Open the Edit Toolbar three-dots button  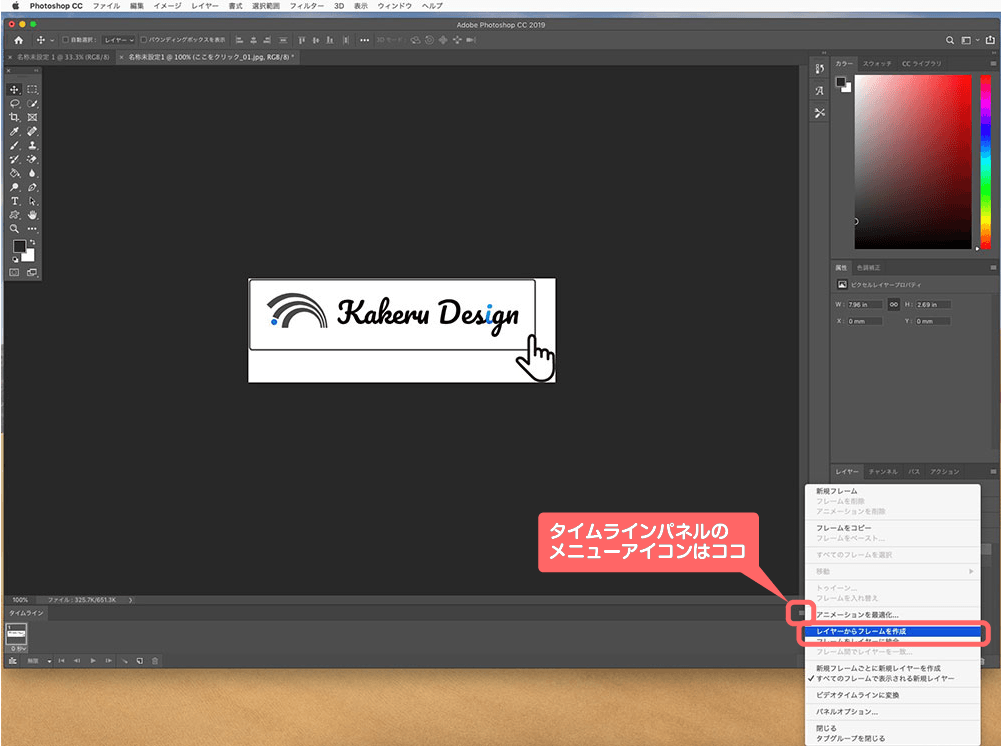(32, 229)
